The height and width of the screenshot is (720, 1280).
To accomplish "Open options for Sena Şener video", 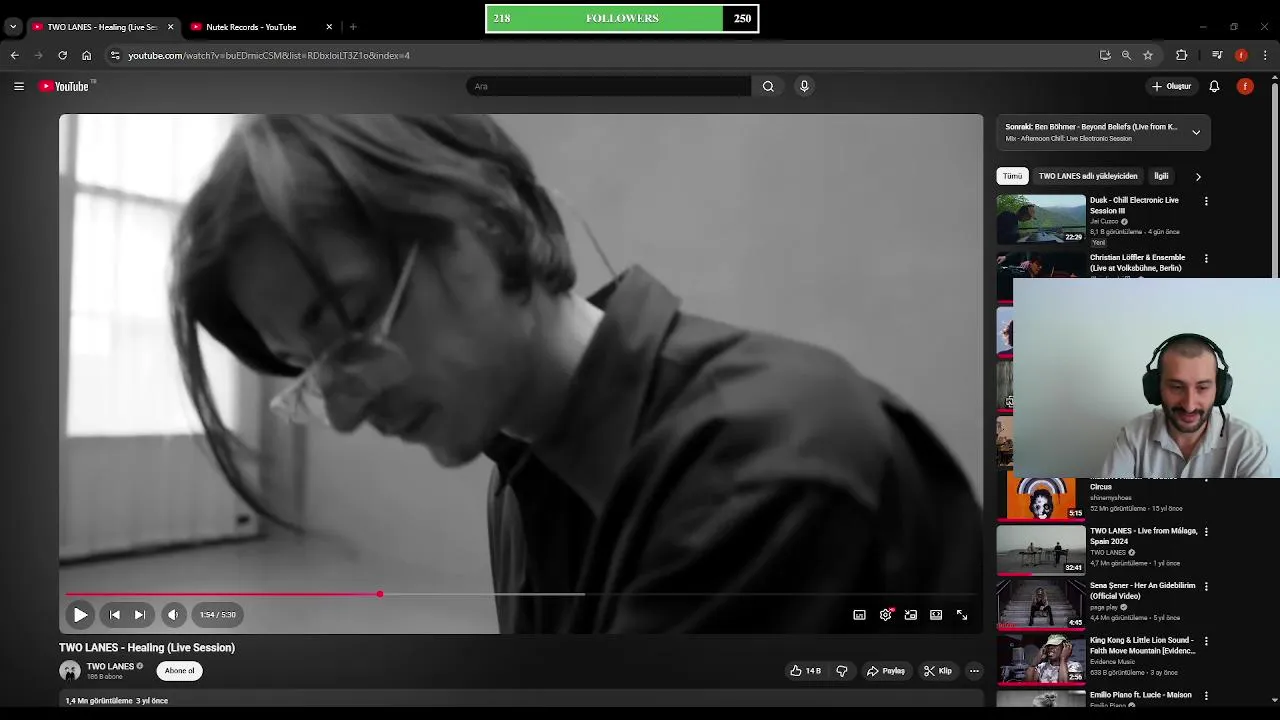I will click(1206, 586).
